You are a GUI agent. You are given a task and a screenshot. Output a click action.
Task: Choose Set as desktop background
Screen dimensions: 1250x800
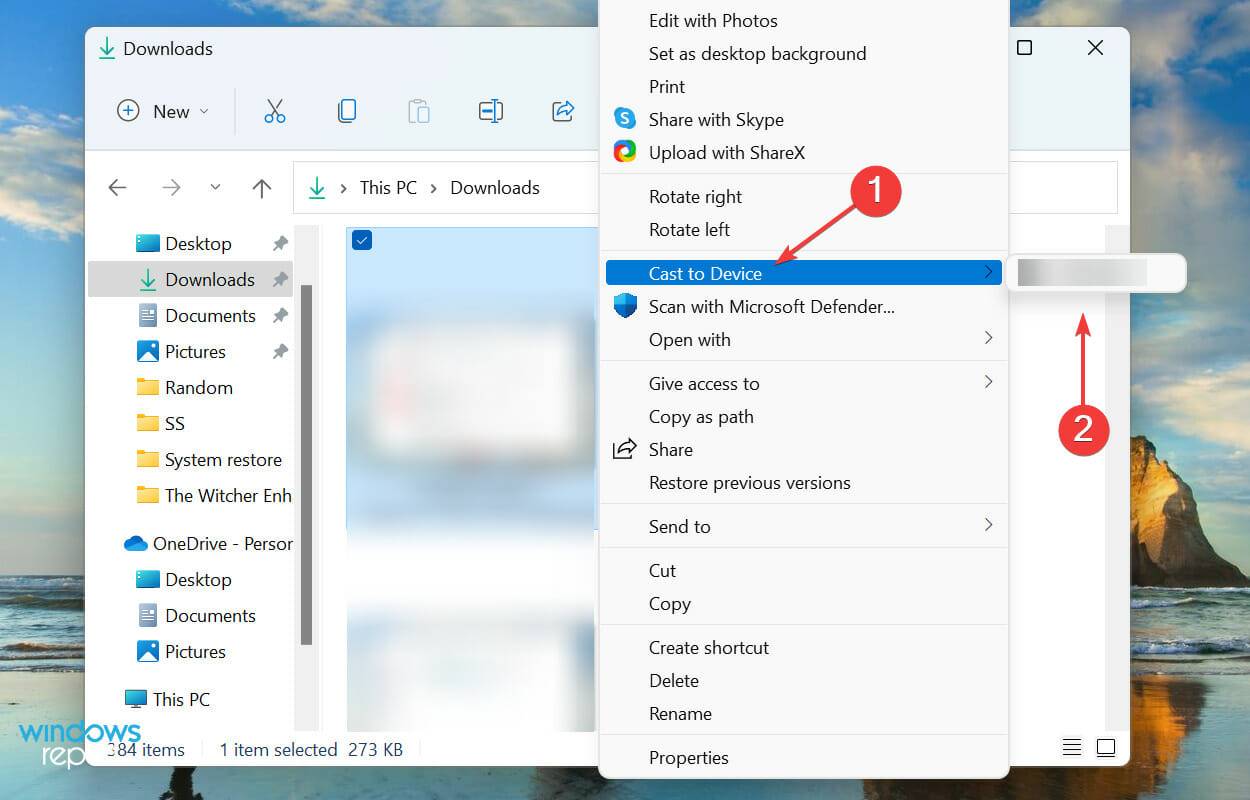tap(757, 53)
